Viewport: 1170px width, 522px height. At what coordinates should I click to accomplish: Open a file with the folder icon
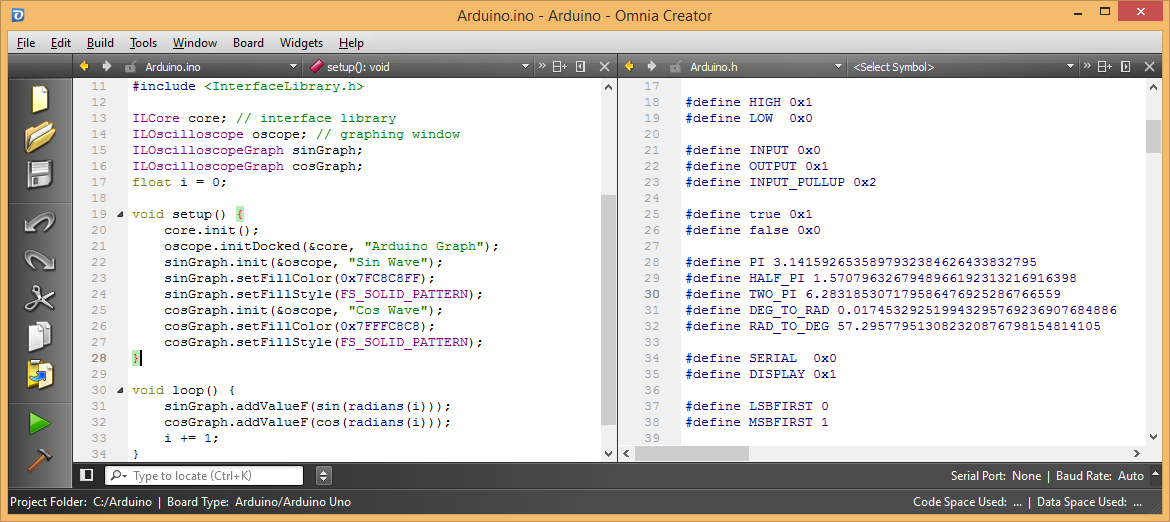coord(40,136)
